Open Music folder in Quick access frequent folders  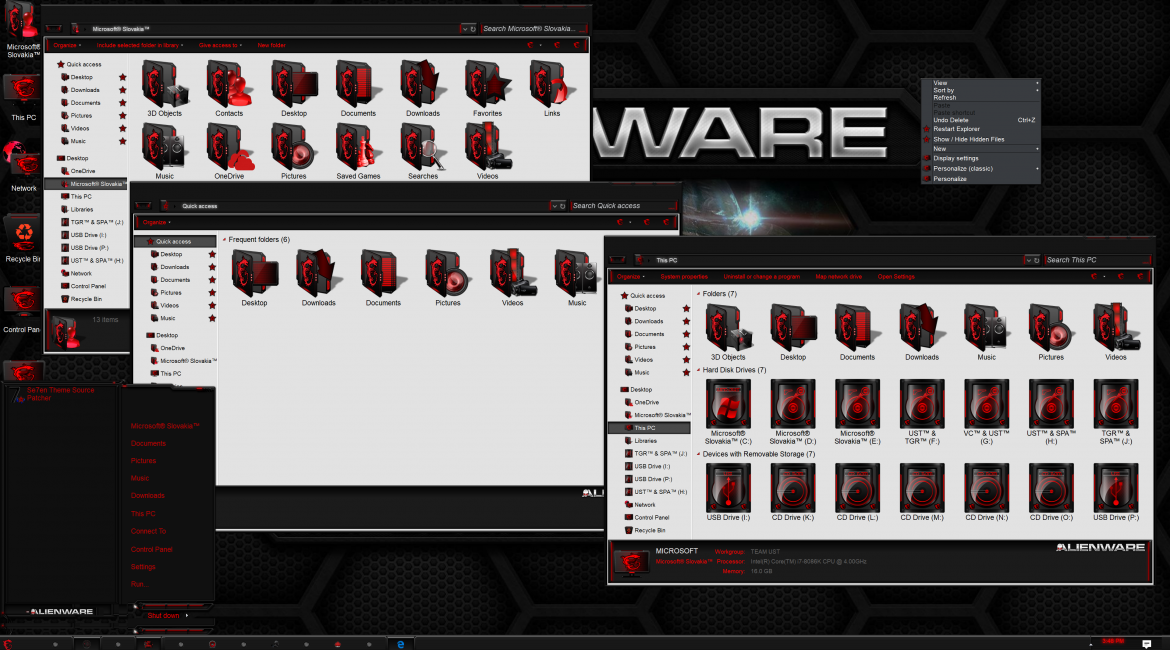click(577, 278)
